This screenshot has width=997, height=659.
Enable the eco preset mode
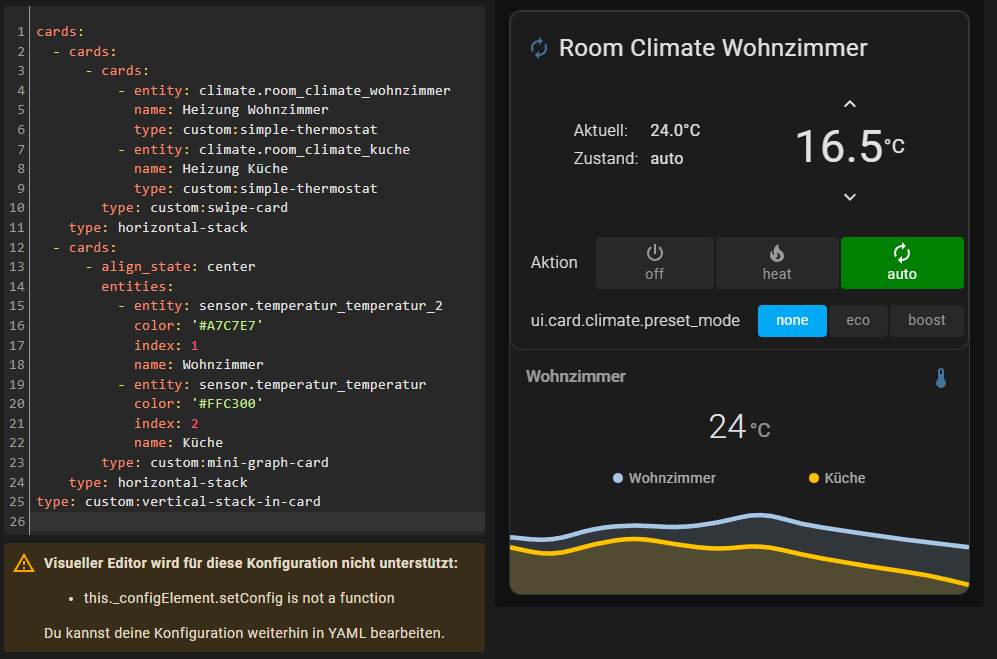(860, 320)
